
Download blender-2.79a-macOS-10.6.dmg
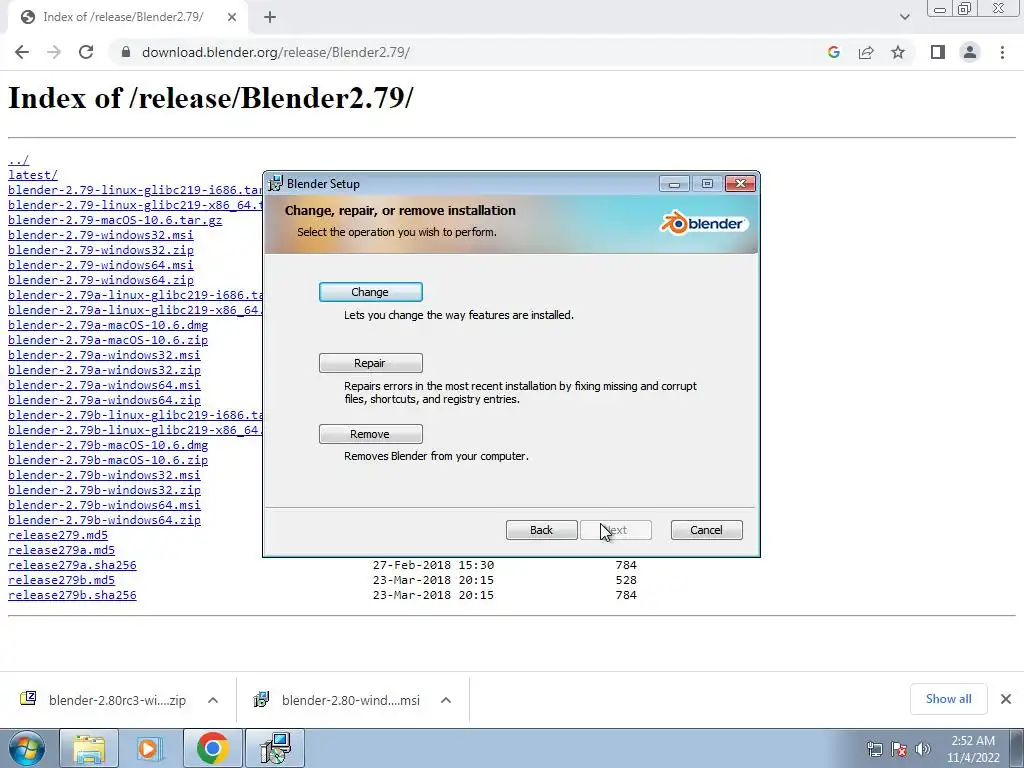tap(108, 325)
